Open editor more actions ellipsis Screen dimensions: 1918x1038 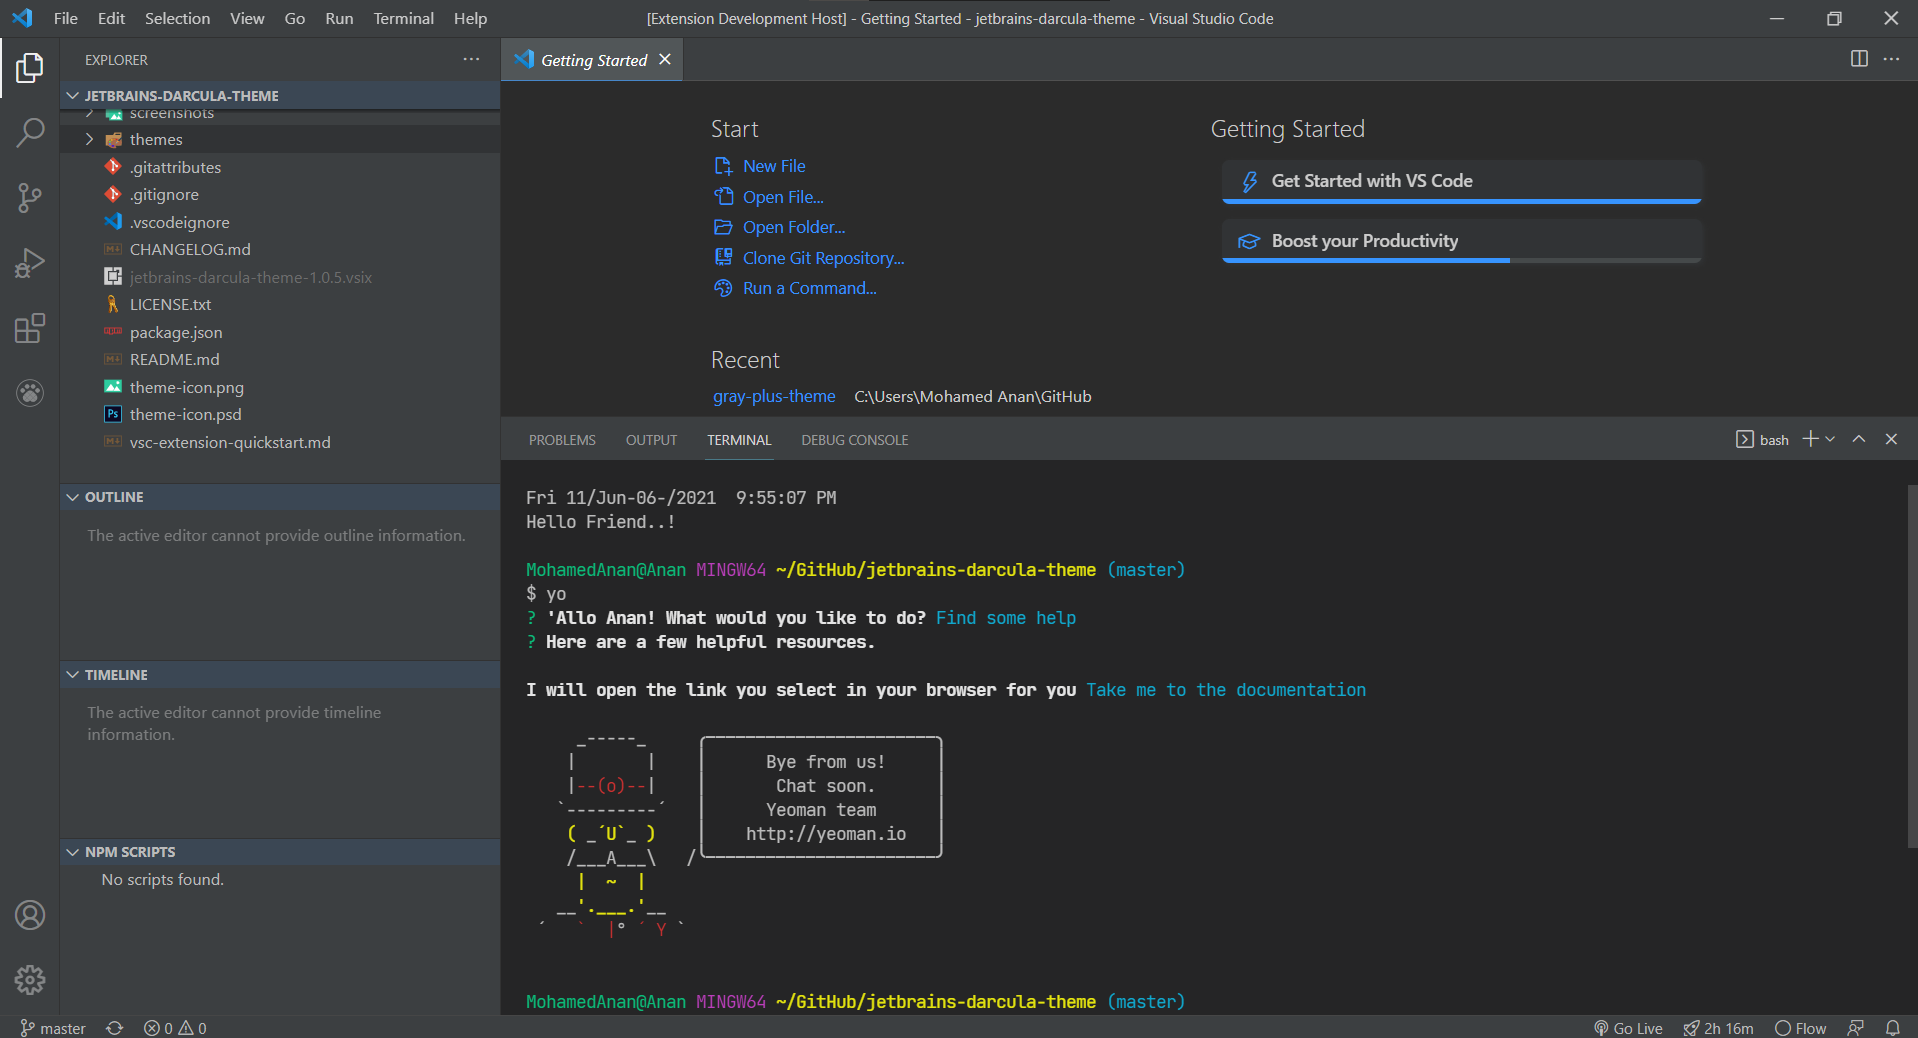1891,59
